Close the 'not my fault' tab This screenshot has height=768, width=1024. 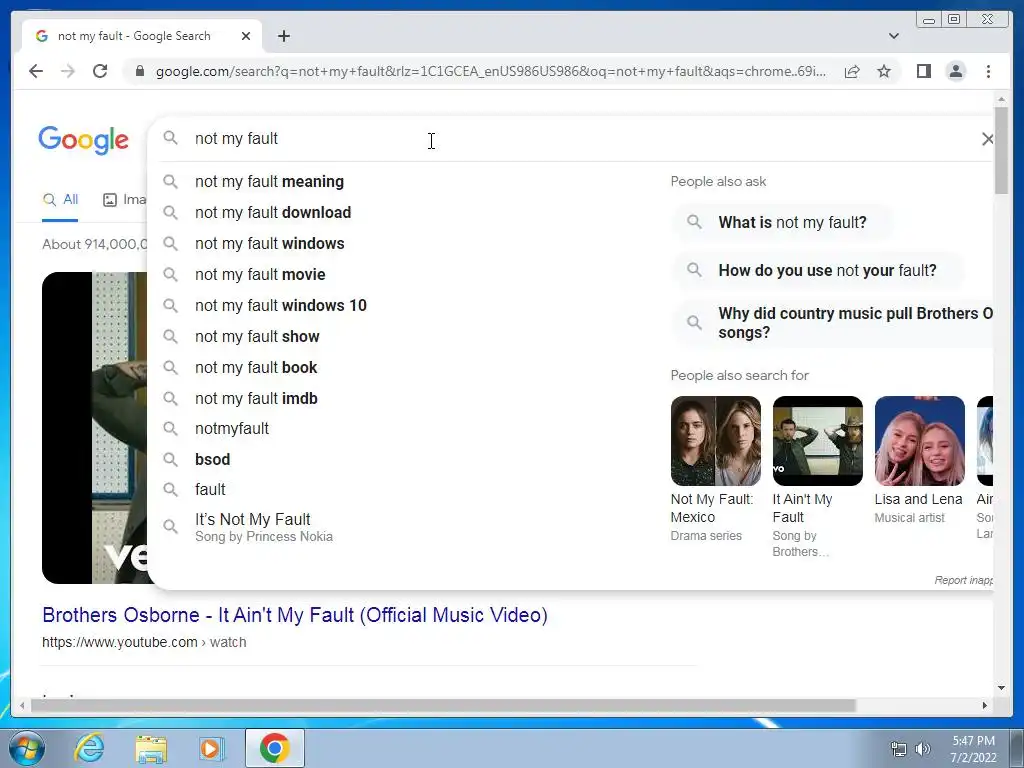coord(246,36)
